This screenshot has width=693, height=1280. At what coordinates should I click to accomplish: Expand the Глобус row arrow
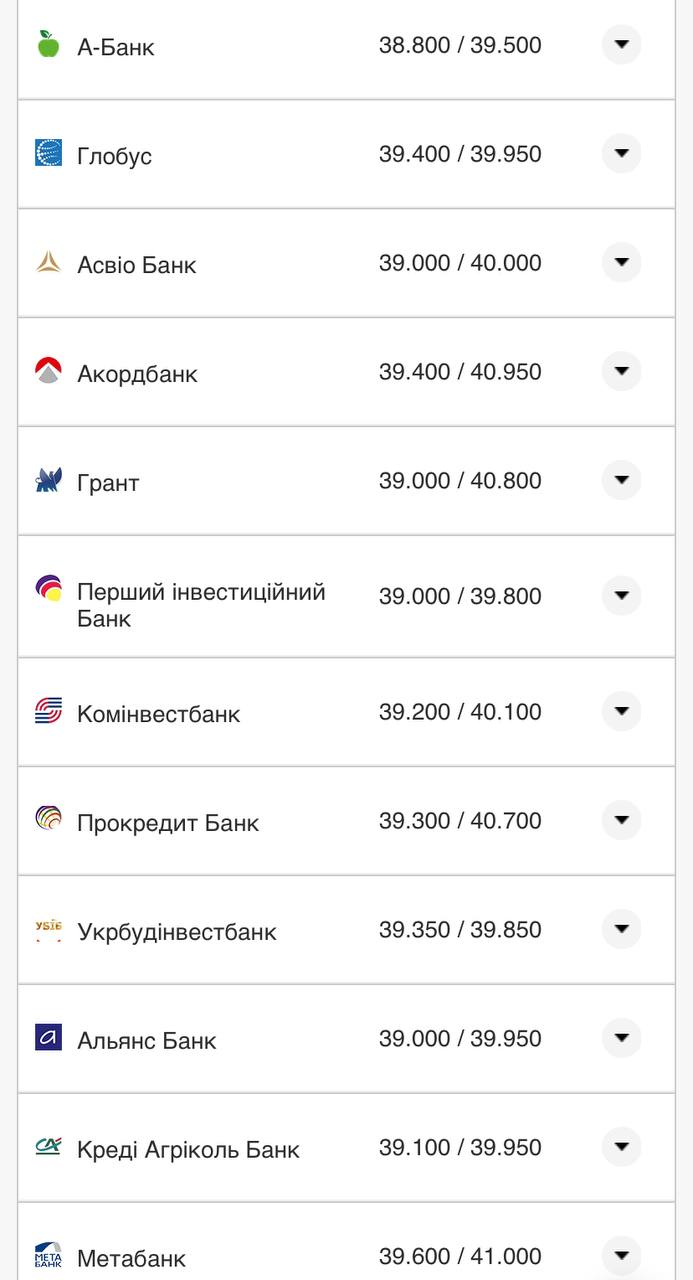click(x=621, y=153)
